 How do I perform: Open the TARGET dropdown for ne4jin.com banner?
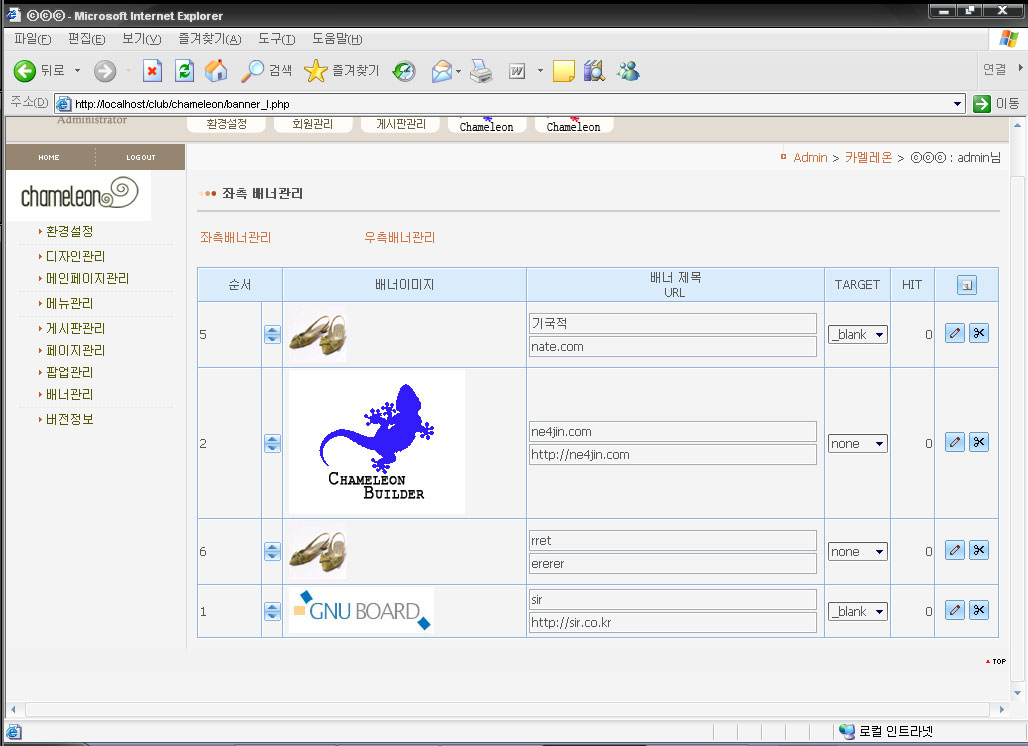858,443
